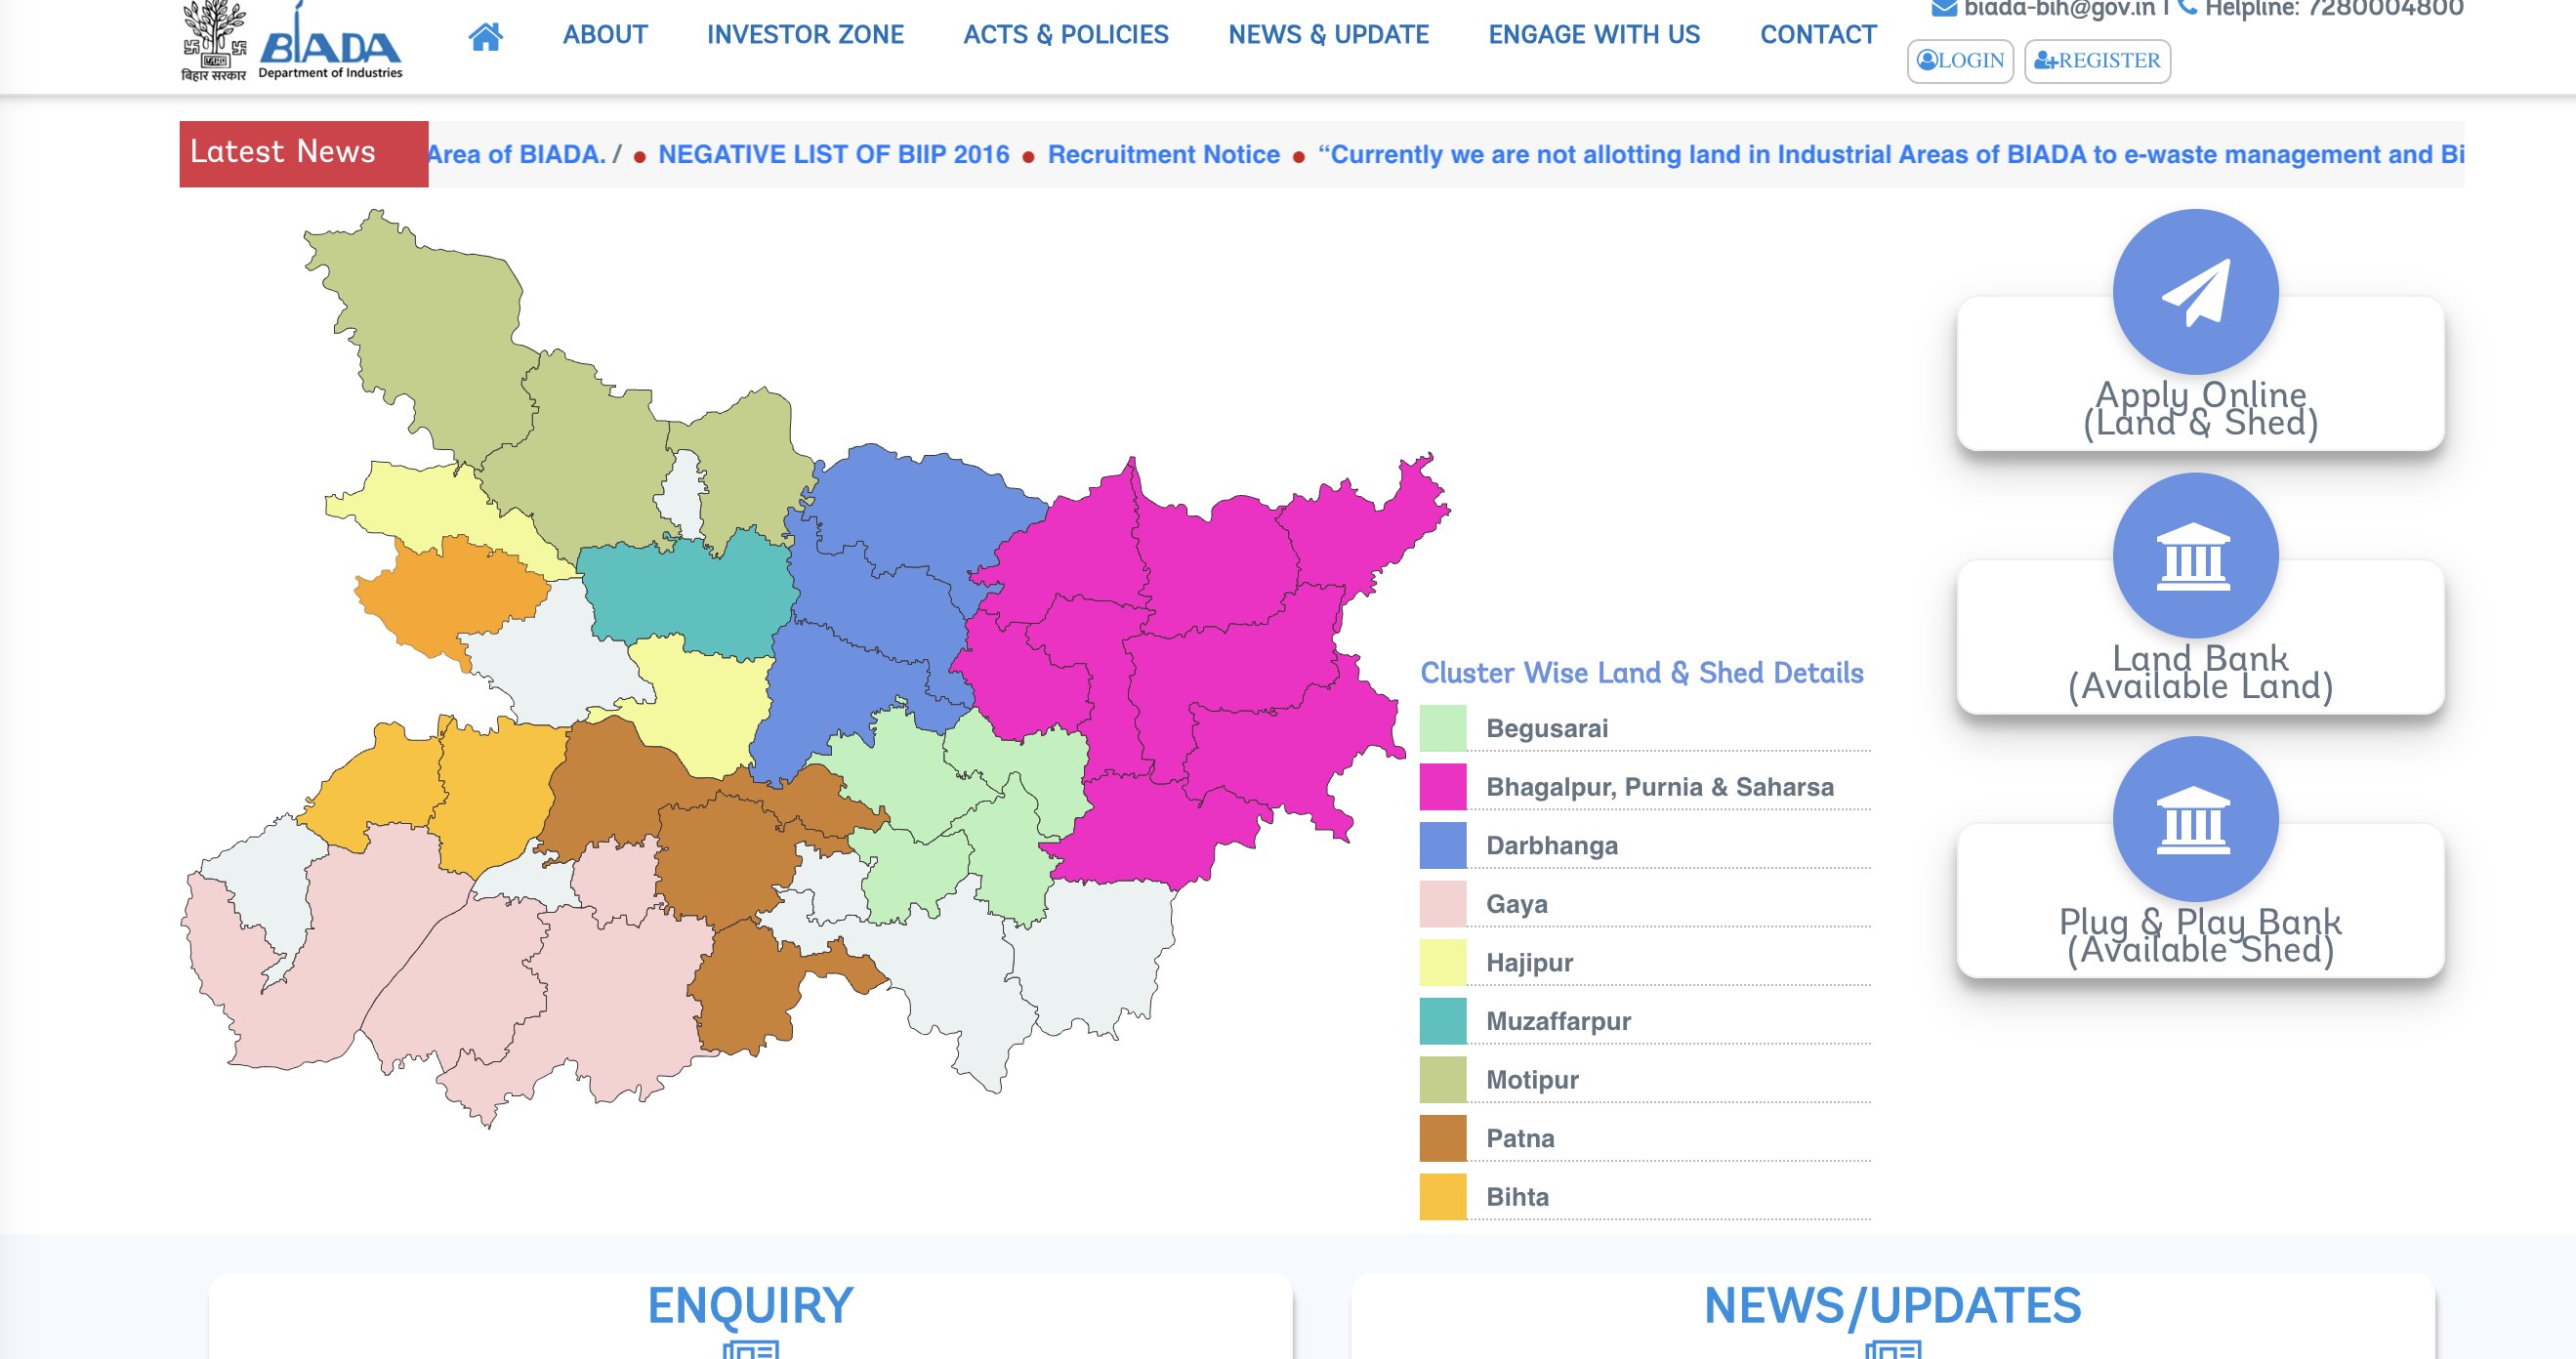Click the envelope email icon in header

pos(1944,8)
